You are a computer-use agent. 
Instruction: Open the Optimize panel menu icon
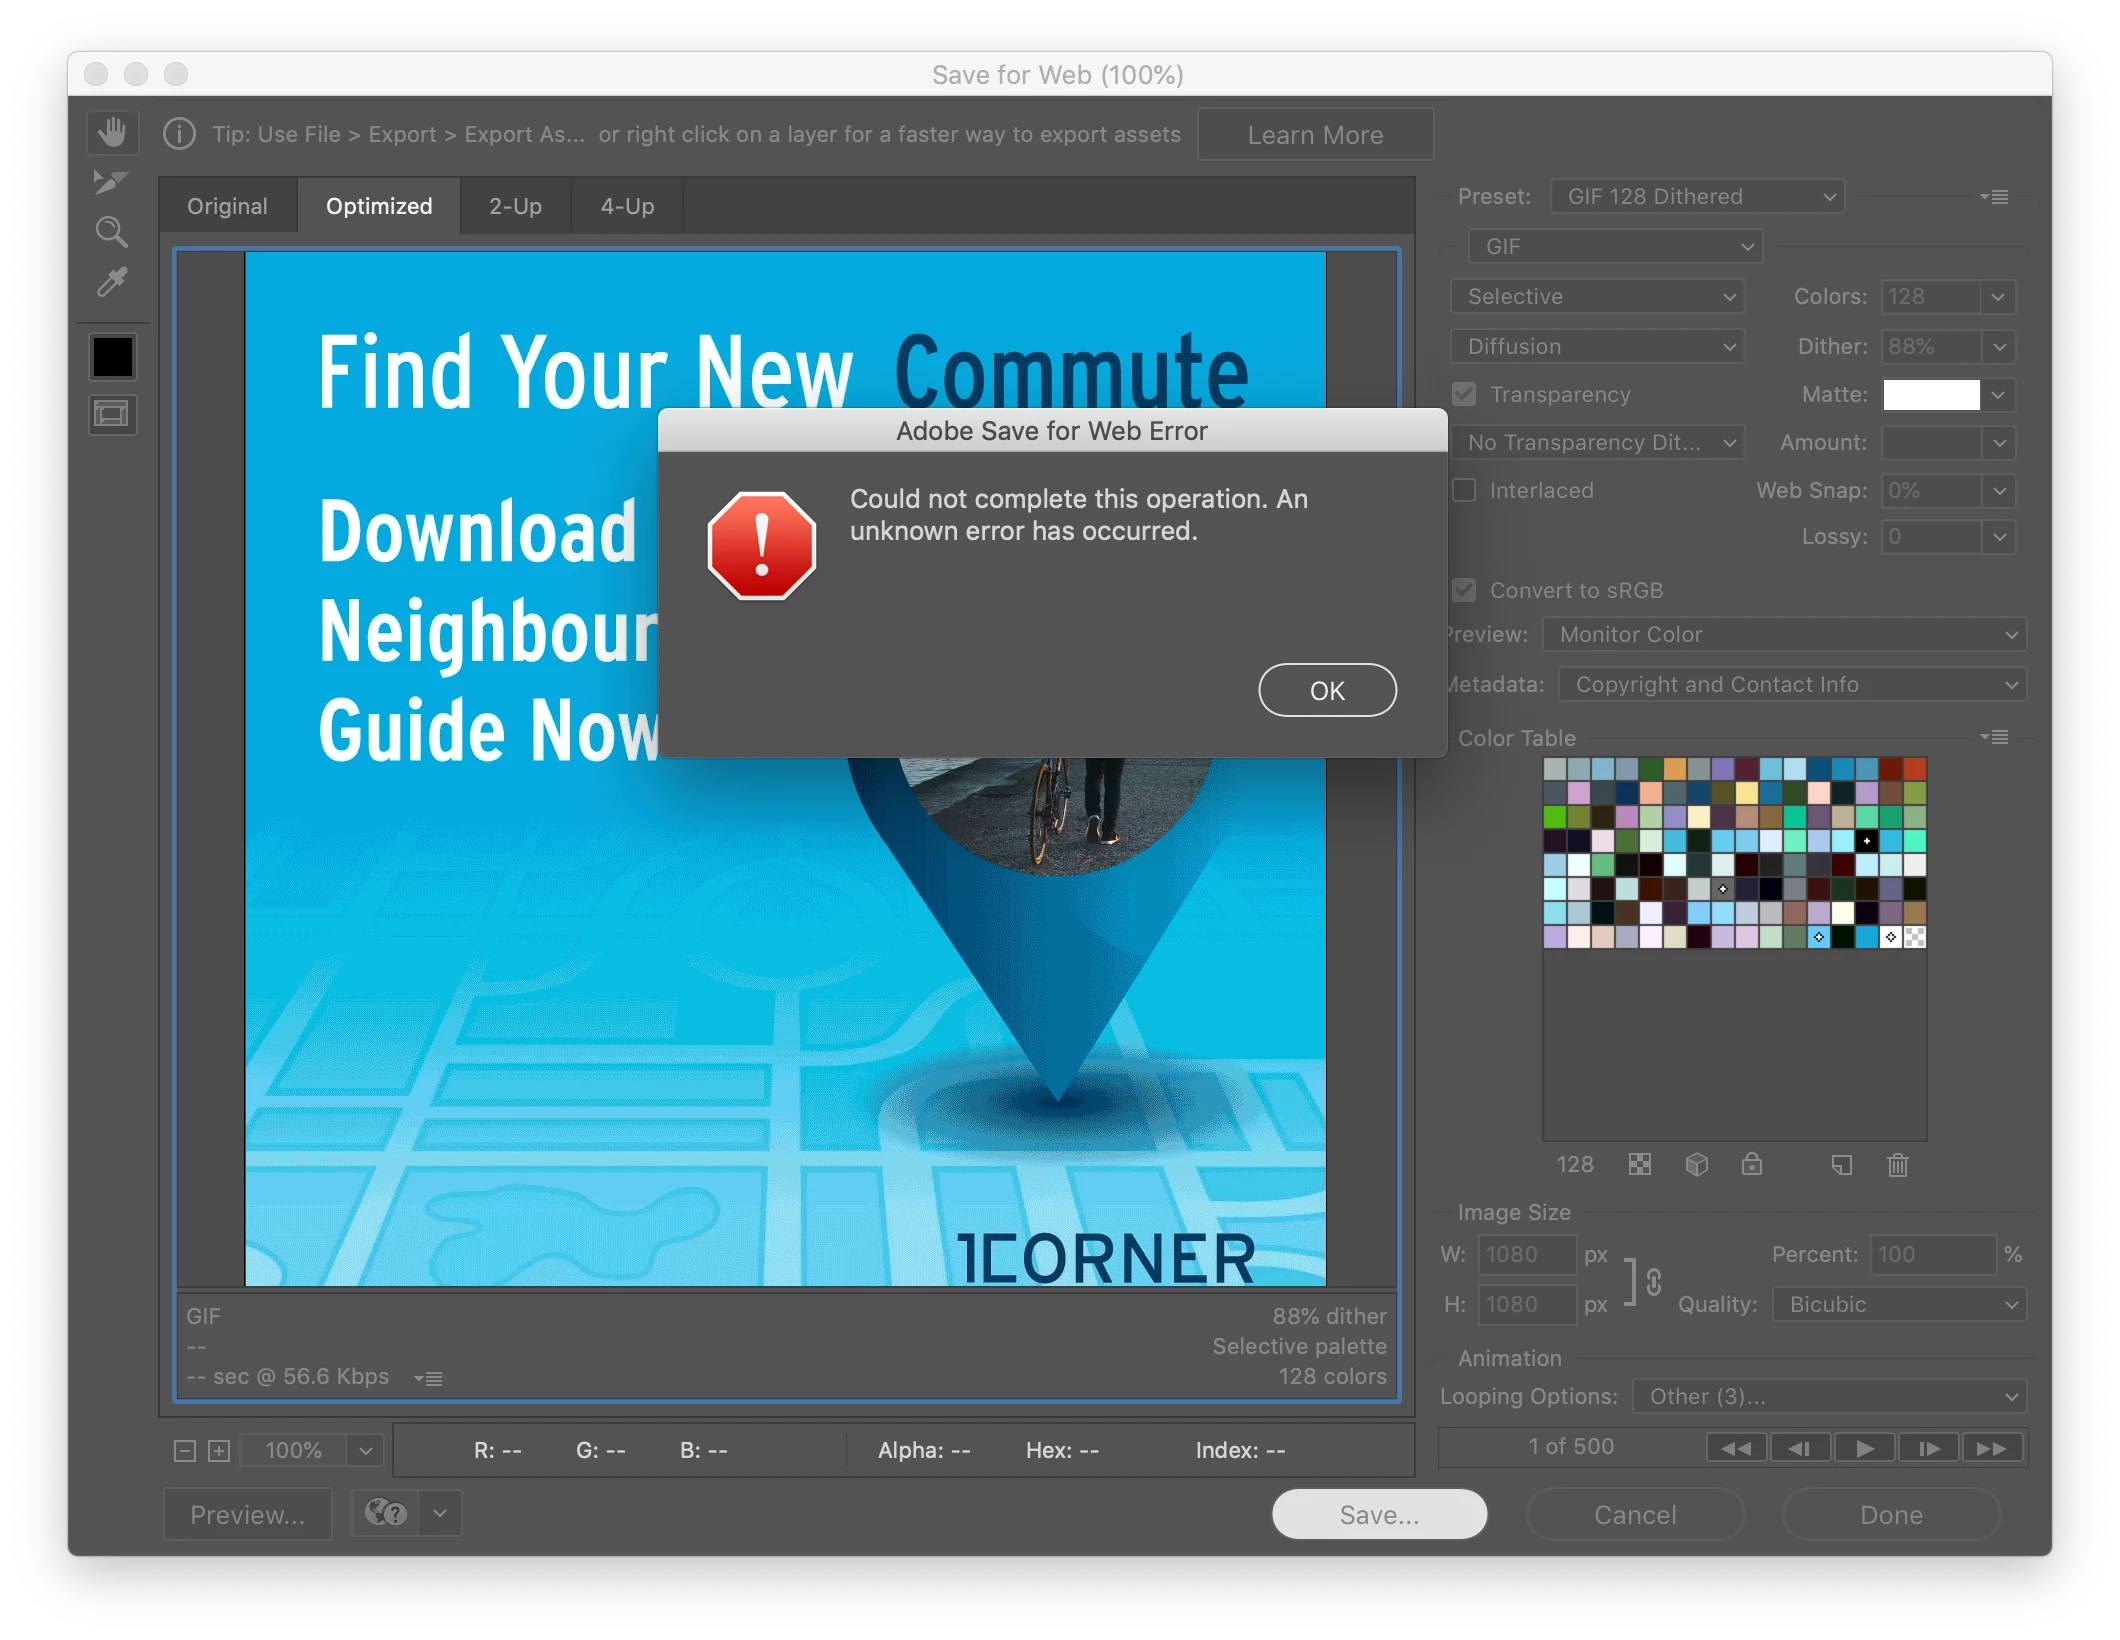click(1994, 197)
